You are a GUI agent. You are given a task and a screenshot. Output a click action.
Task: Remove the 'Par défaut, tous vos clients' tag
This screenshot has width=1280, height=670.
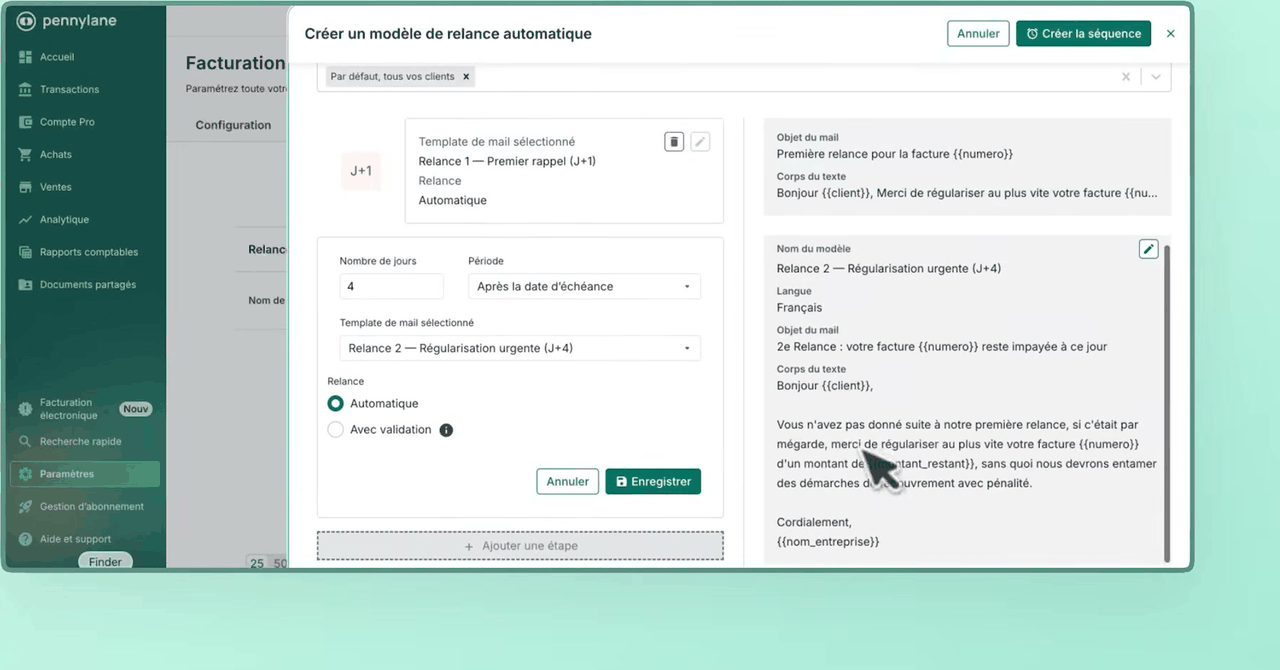point(466,76)
